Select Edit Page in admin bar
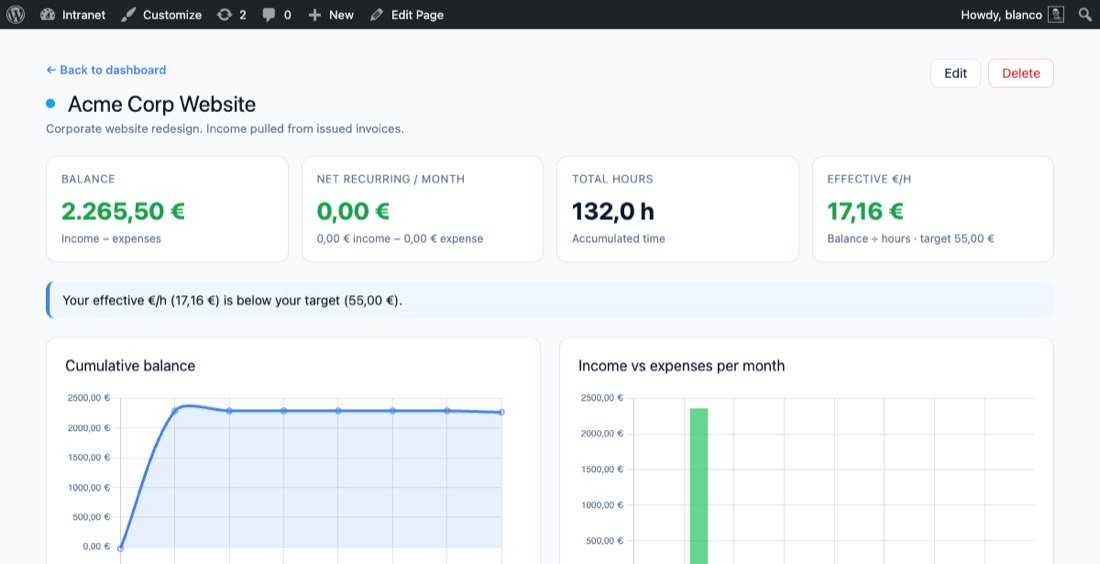This screenshot has width=1100, height=564. coord(407,15)
